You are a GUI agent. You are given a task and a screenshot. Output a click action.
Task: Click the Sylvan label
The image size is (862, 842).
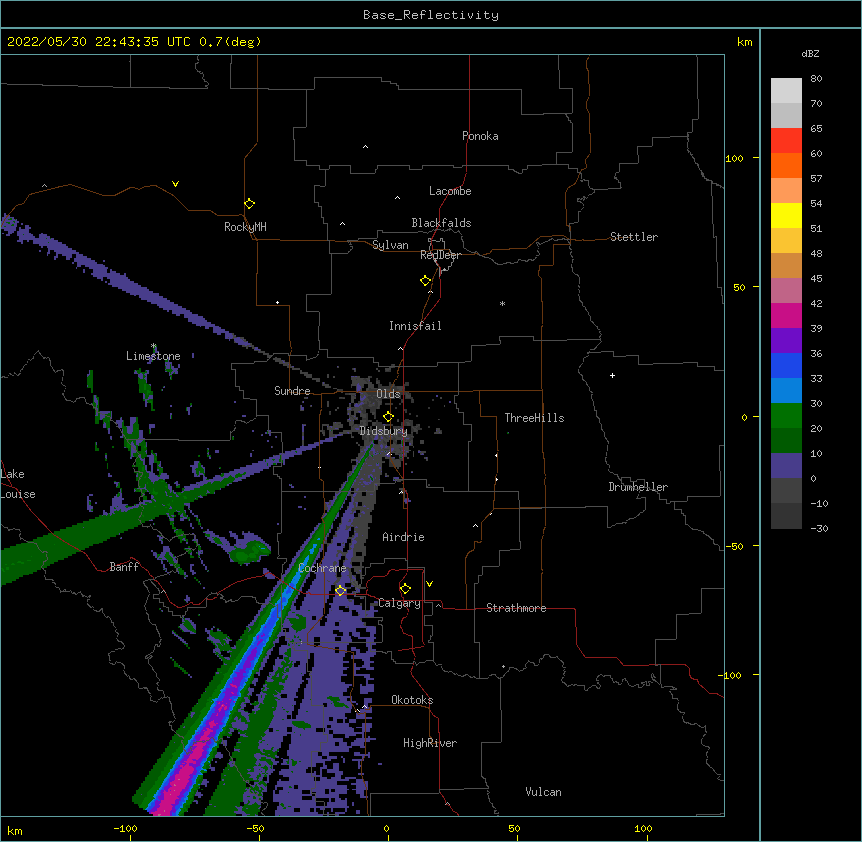(x=390, y=245)
